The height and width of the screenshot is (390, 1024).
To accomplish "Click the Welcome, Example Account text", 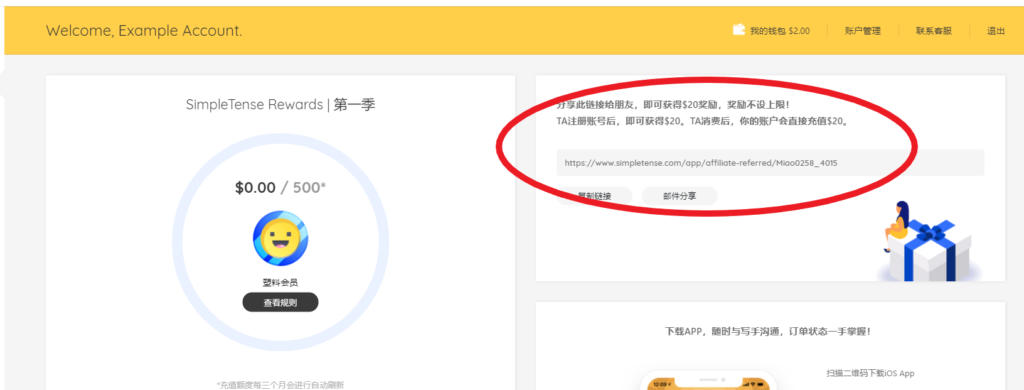I will pyautogui.click(x=144, y=31).
